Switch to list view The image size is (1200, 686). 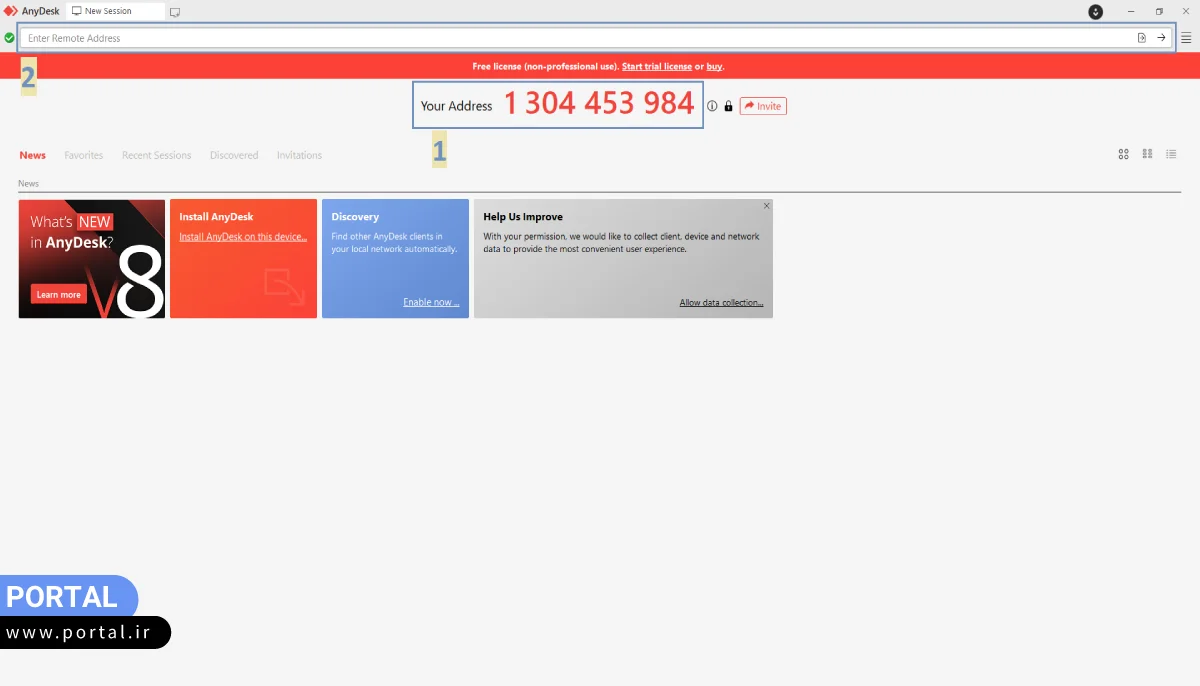tap(1171, 154)
